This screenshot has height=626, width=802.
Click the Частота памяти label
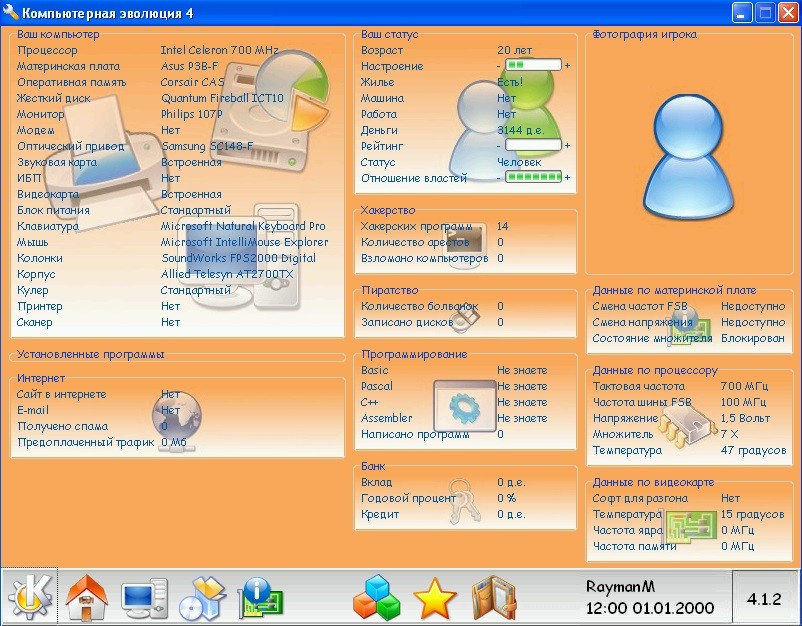coord(634,546)
